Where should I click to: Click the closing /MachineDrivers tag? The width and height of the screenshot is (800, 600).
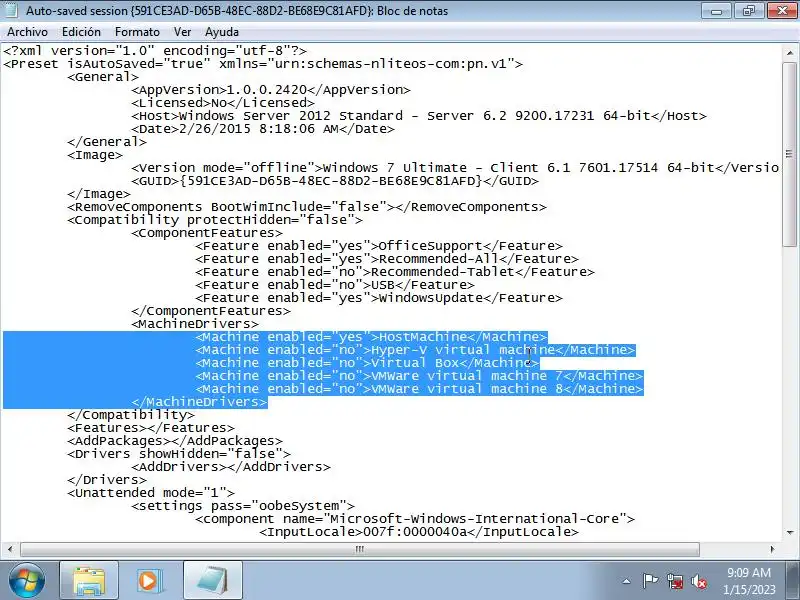tap(199, 402)
